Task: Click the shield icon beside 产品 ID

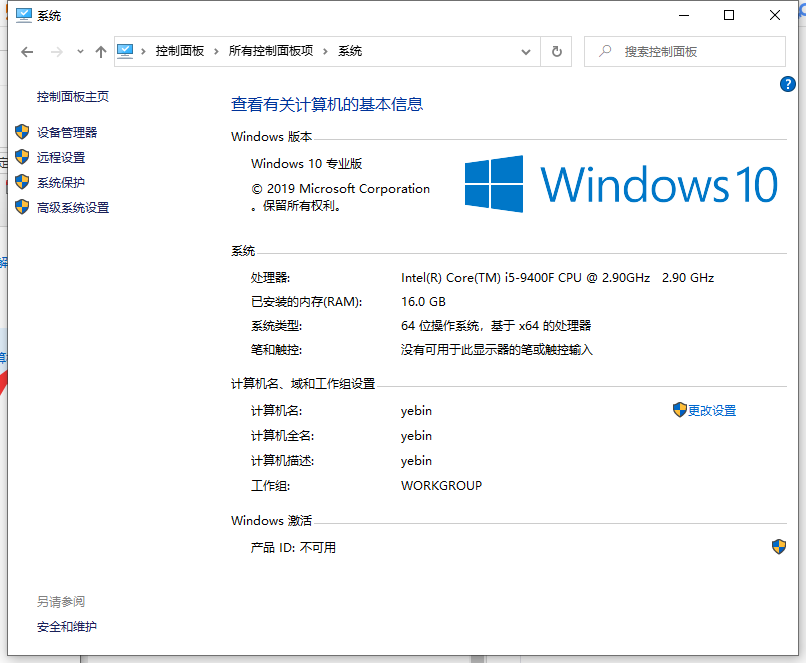Action: (780, 547)
